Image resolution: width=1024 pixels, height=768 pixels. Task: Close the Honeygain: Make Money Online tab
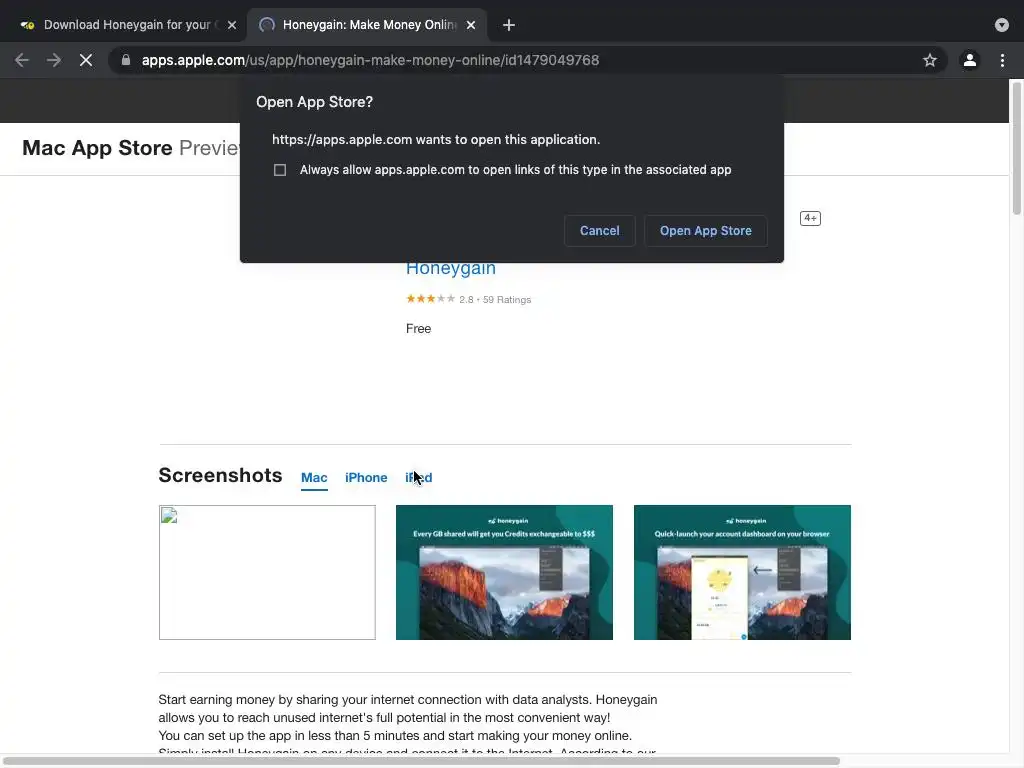(471, 25)
